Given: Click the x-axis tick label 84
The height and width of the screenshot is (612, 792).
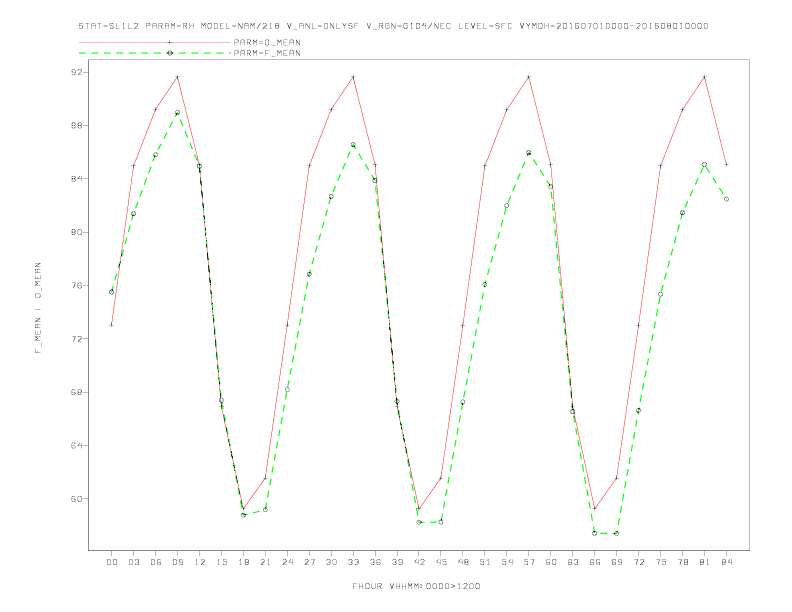Looking at the screenshot, I should (726, 562).
